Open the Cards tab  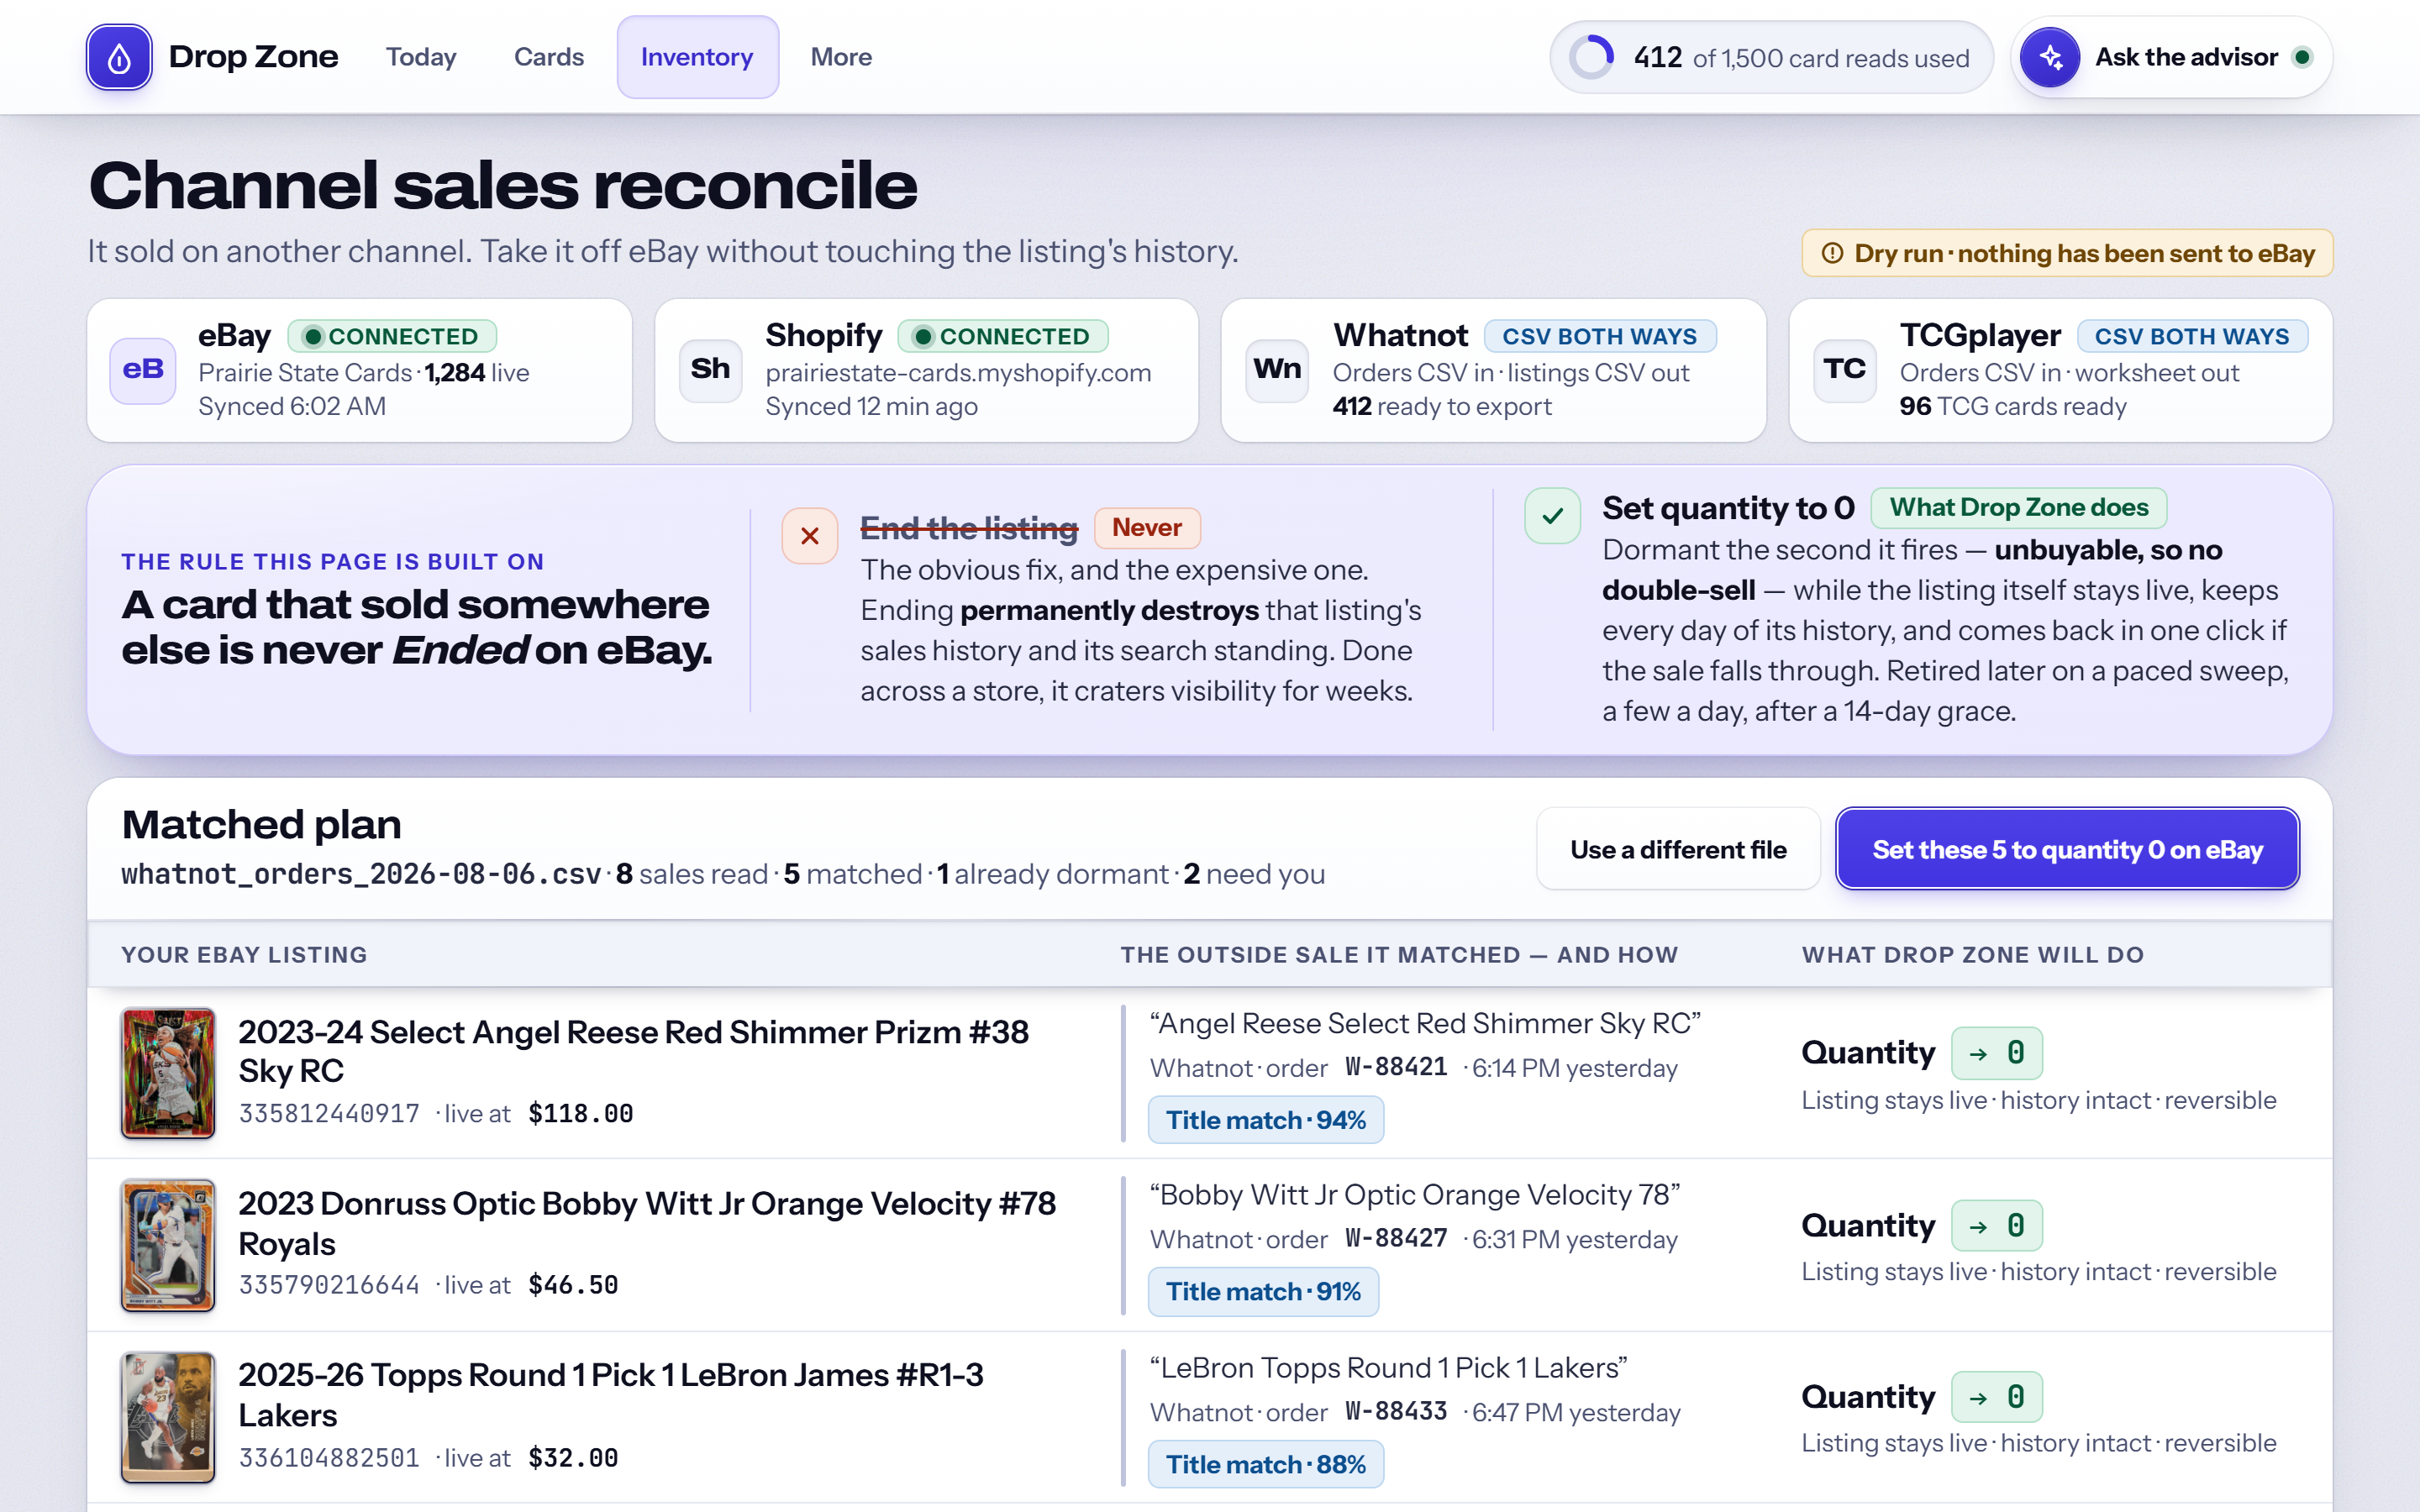(x=549, y=57)
